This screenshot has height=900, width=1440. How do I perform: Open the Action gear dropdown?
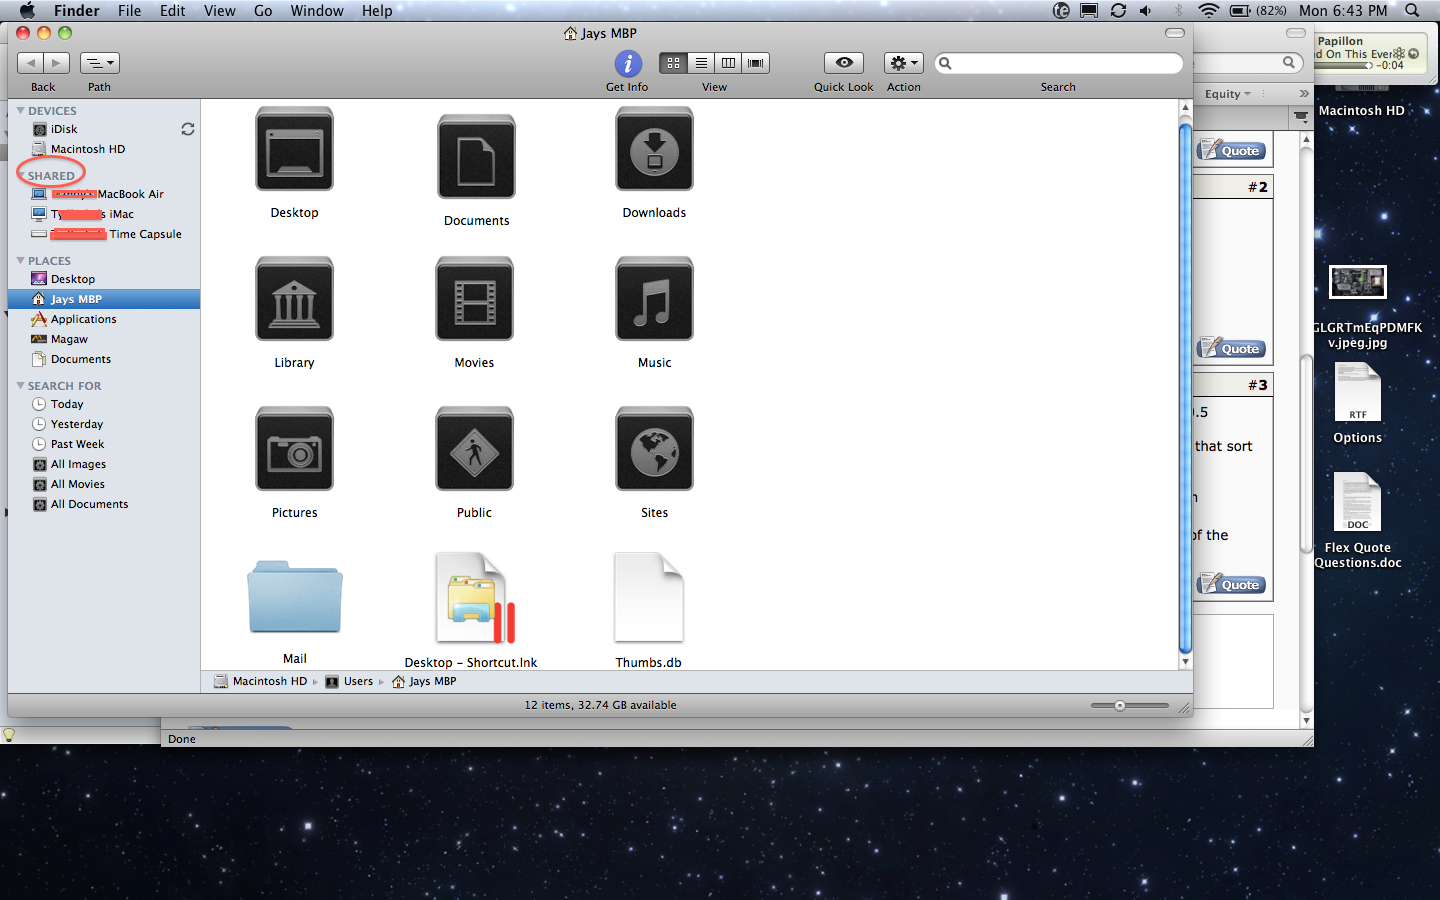coord(903,63)
